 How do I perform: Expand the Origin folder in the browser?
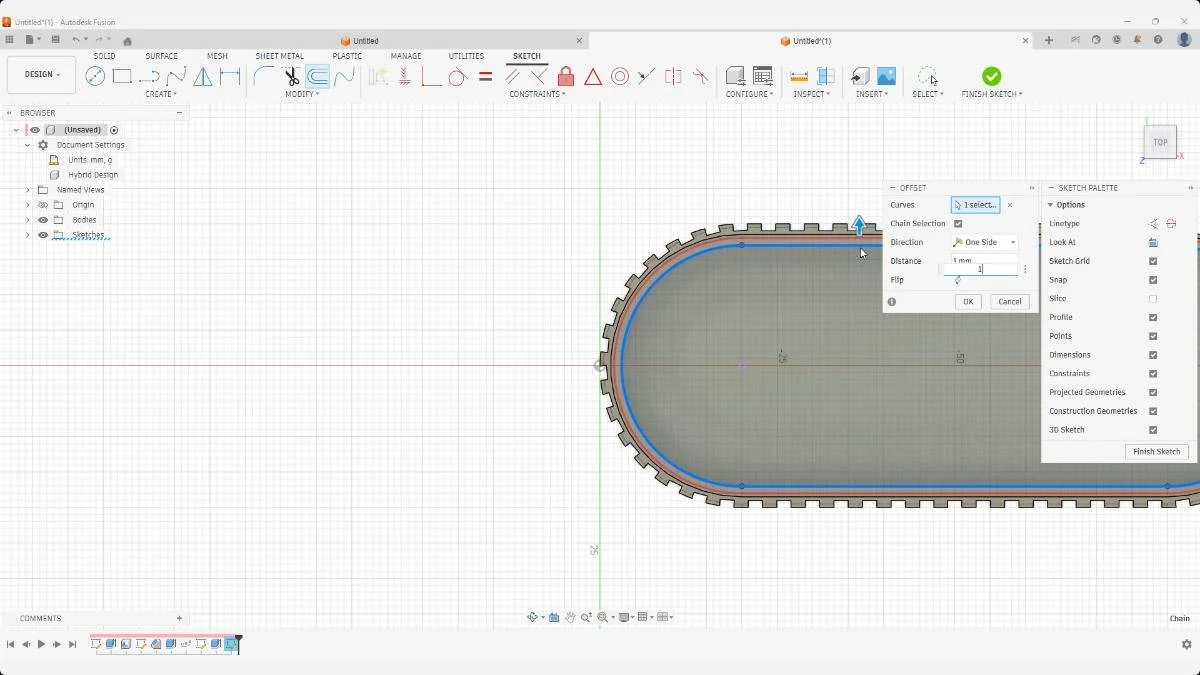pos(26,204)
